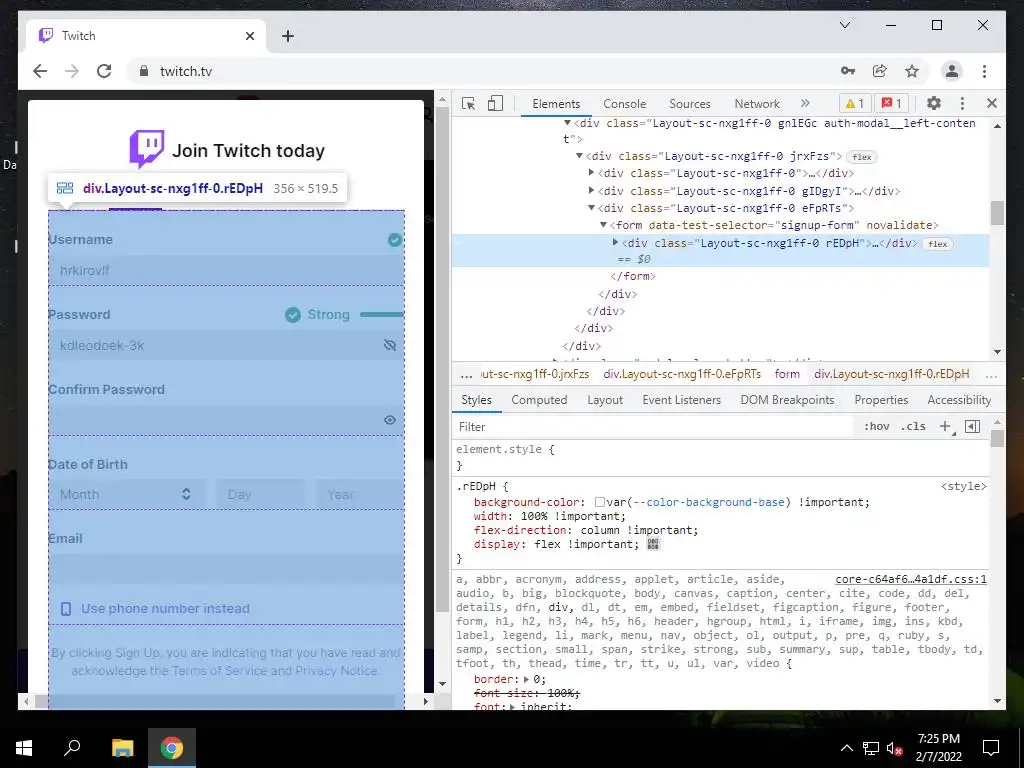The height and width of the screenshot is (768, 1024).
Task: Collapse the jrxFzs div node
Action: (x=579, y=155)
